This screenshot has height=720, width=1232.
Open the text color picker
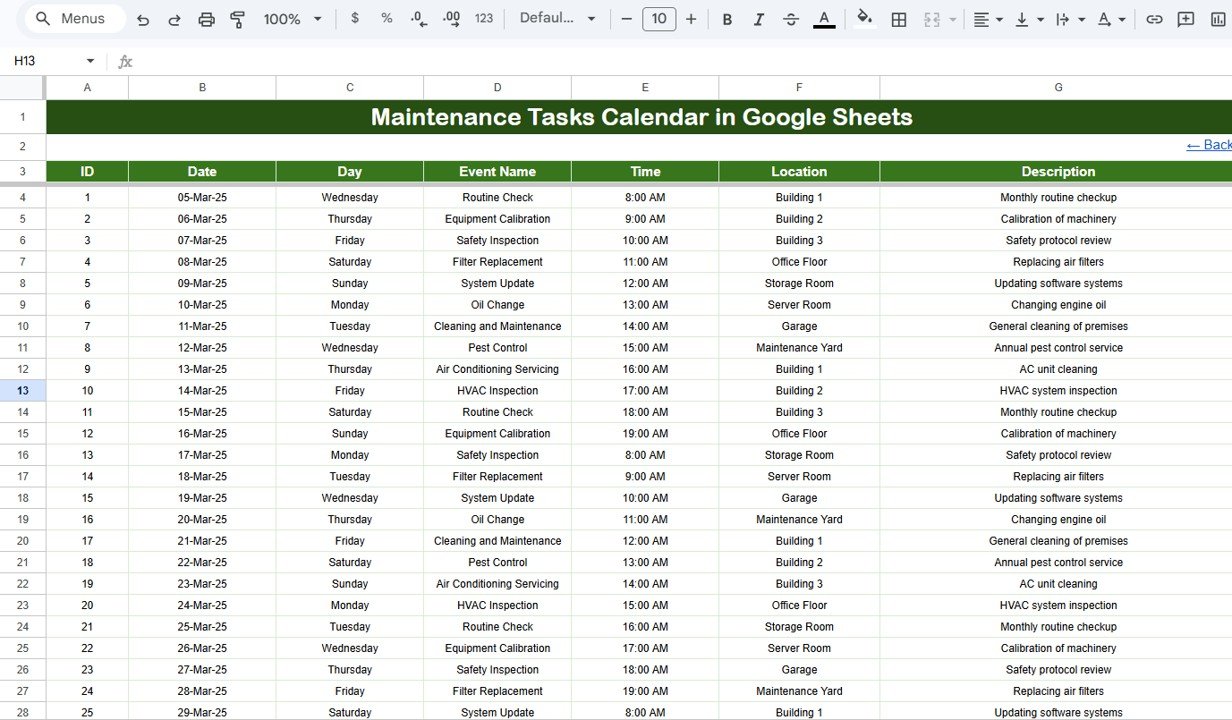click(x=824, y=19)
